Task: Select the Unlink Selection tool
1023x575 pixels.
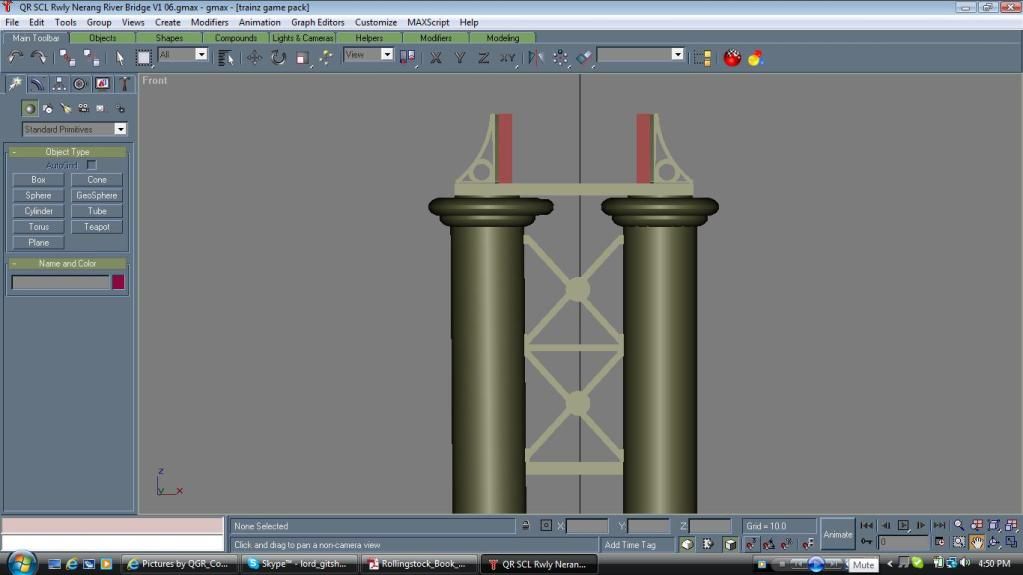Action: click(91, 57)
